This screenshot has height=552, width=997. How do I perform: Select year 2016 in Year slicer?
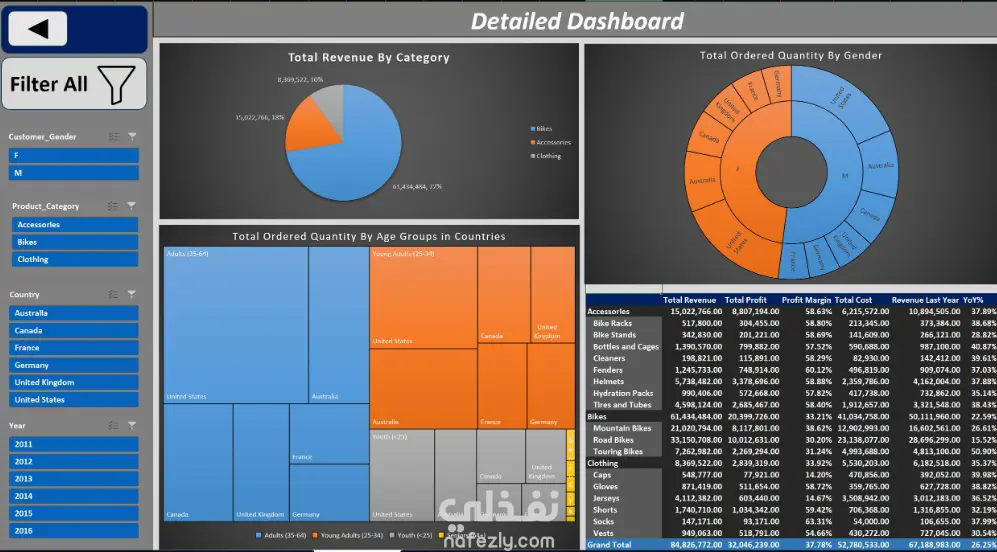[x=74, y=531]
